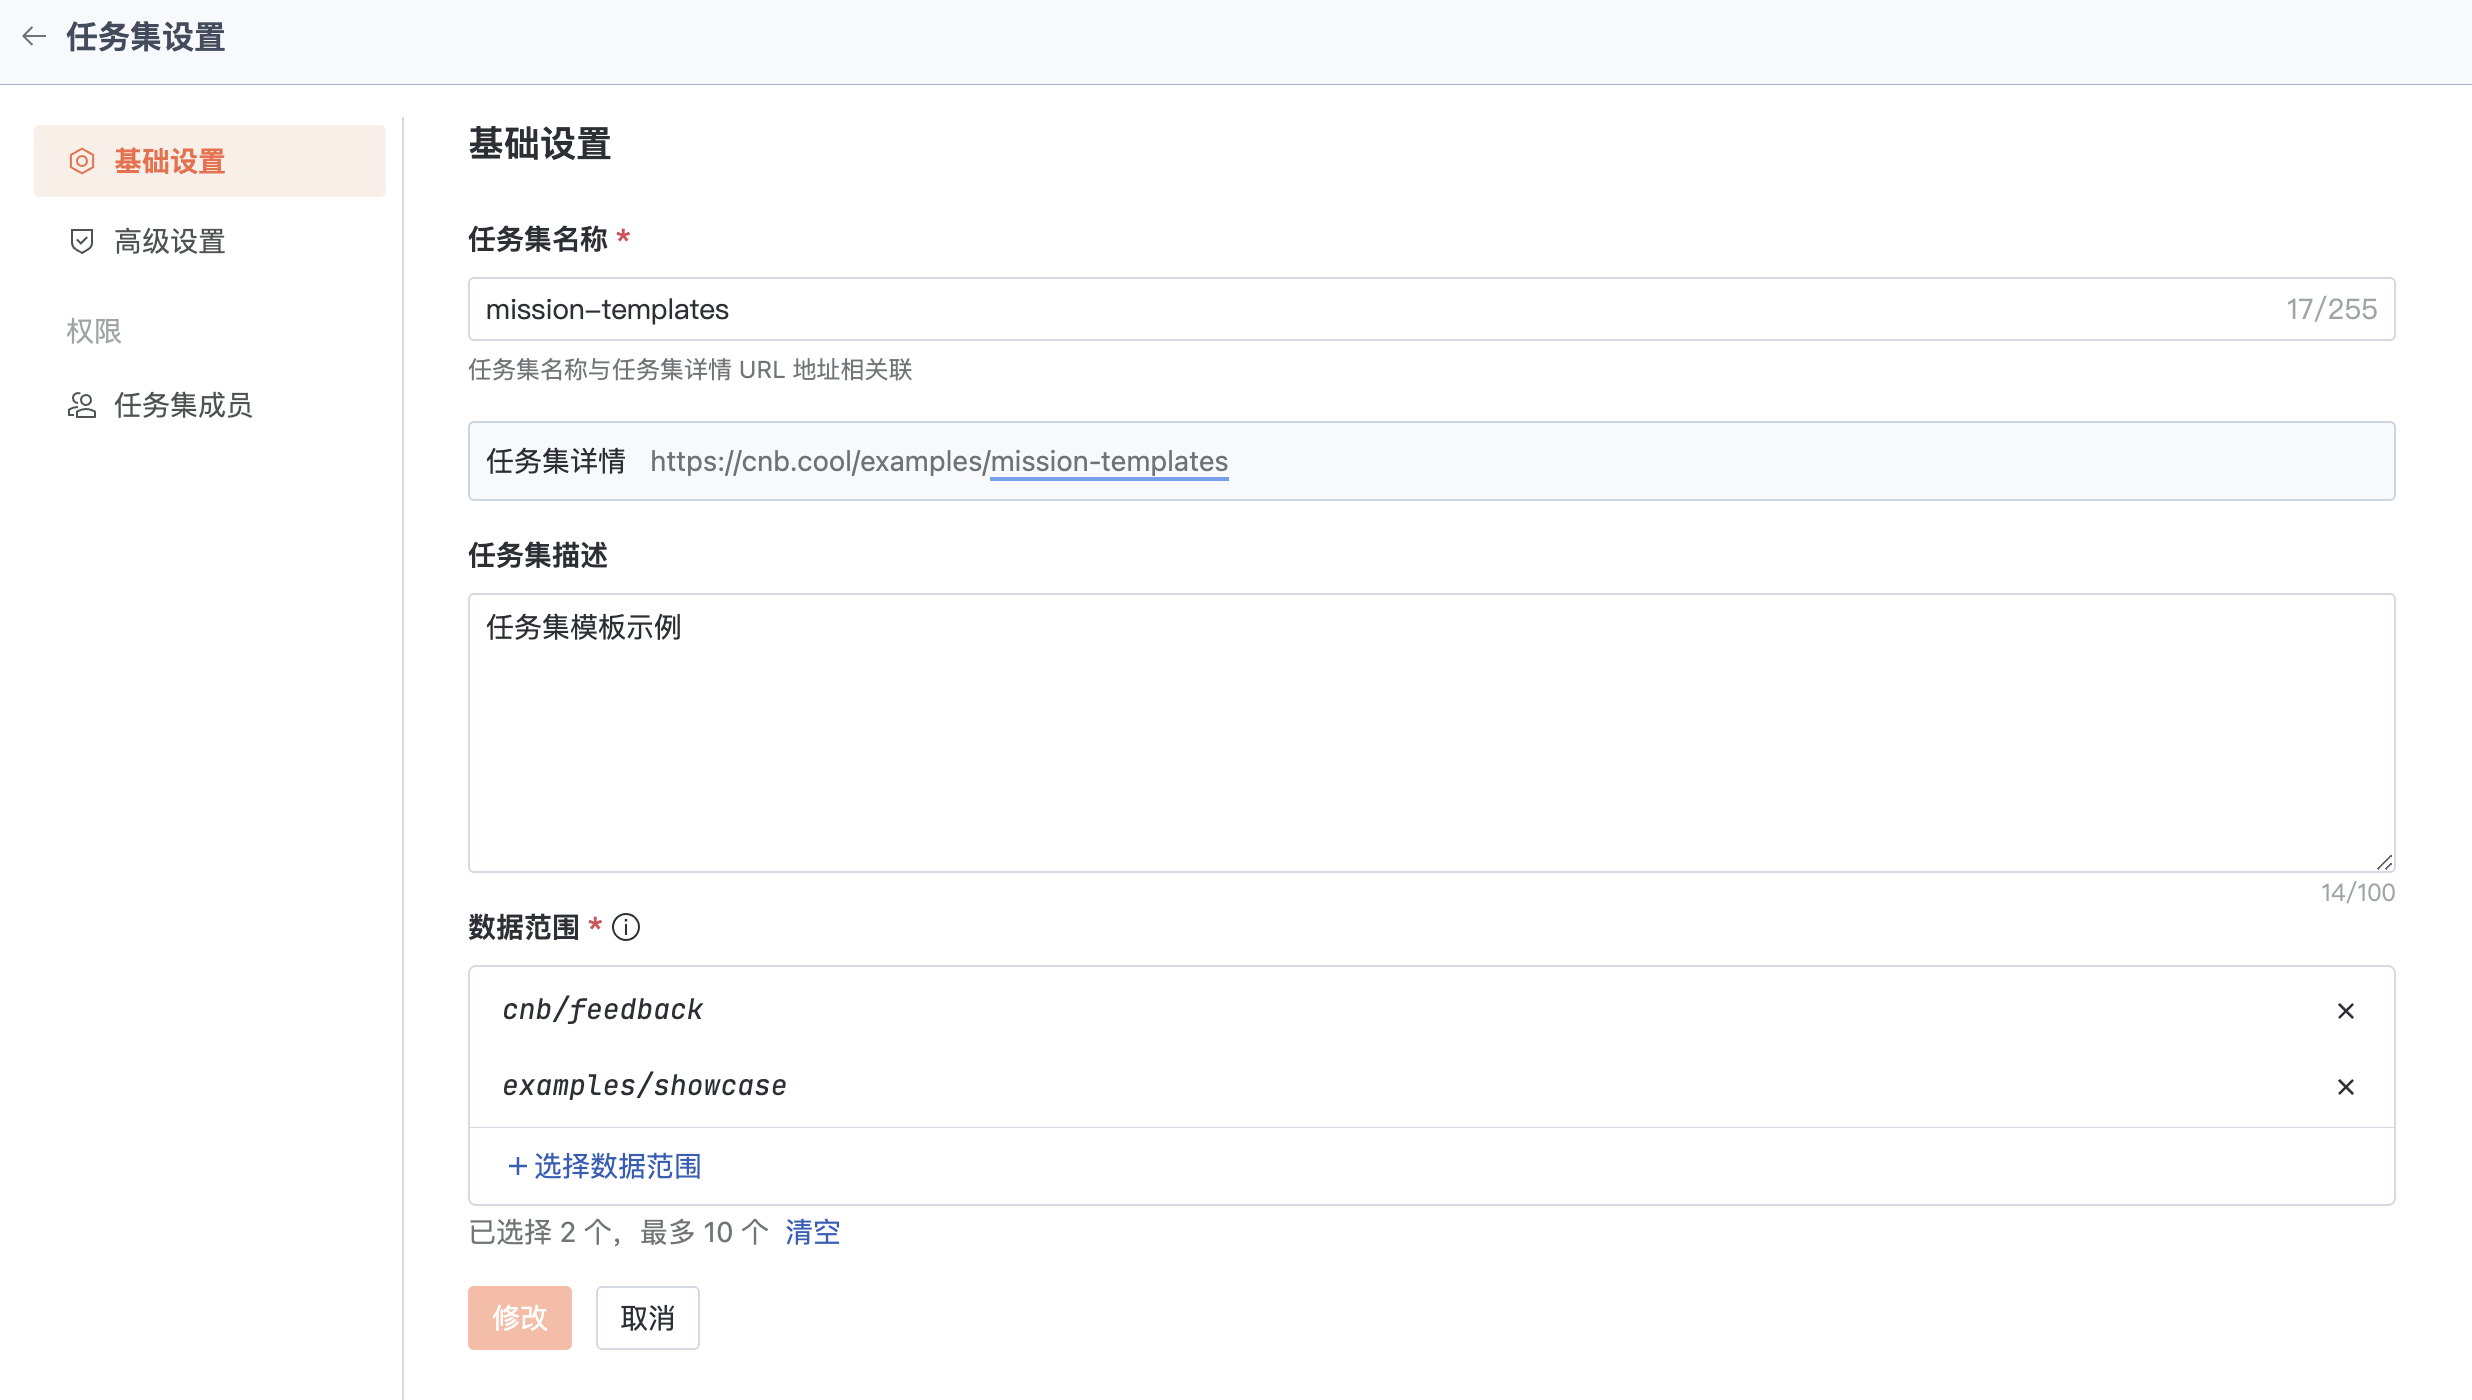Remove examples/showcase with its X icon
2472x1400 pixels.
(2345, 1087)
